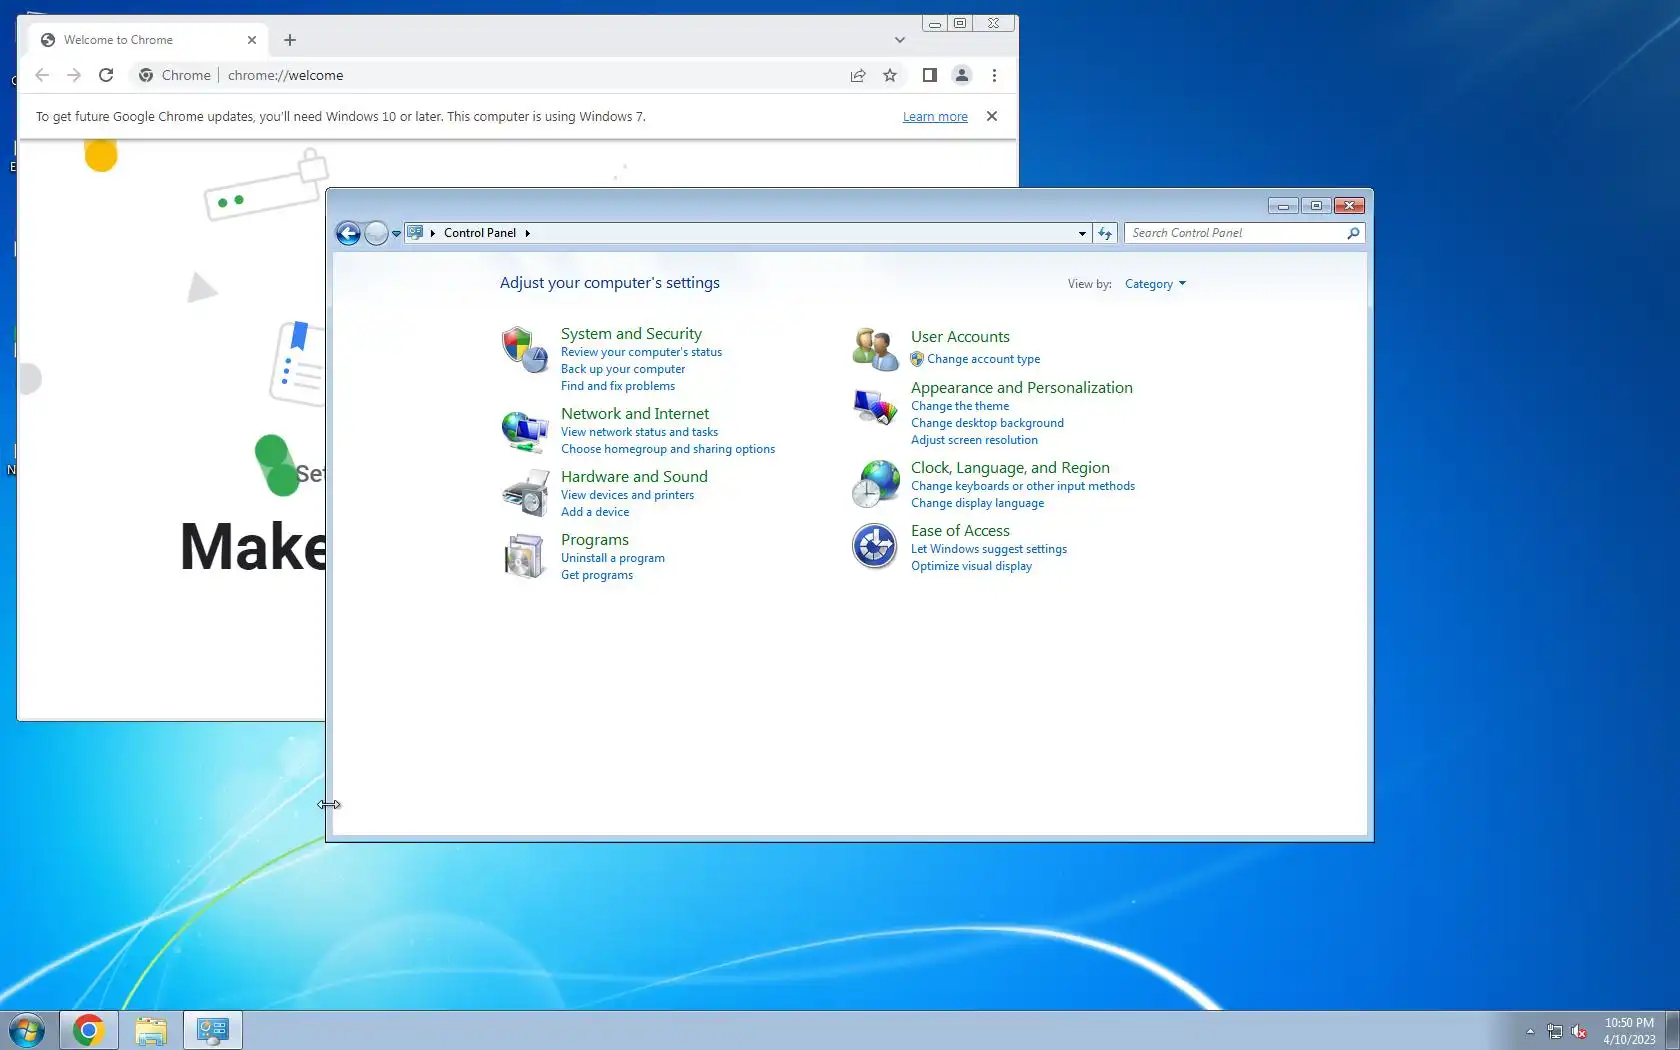Click the User Accounts people icon
Viewport: 1680px width, 1050px height.
coord(875,349)
